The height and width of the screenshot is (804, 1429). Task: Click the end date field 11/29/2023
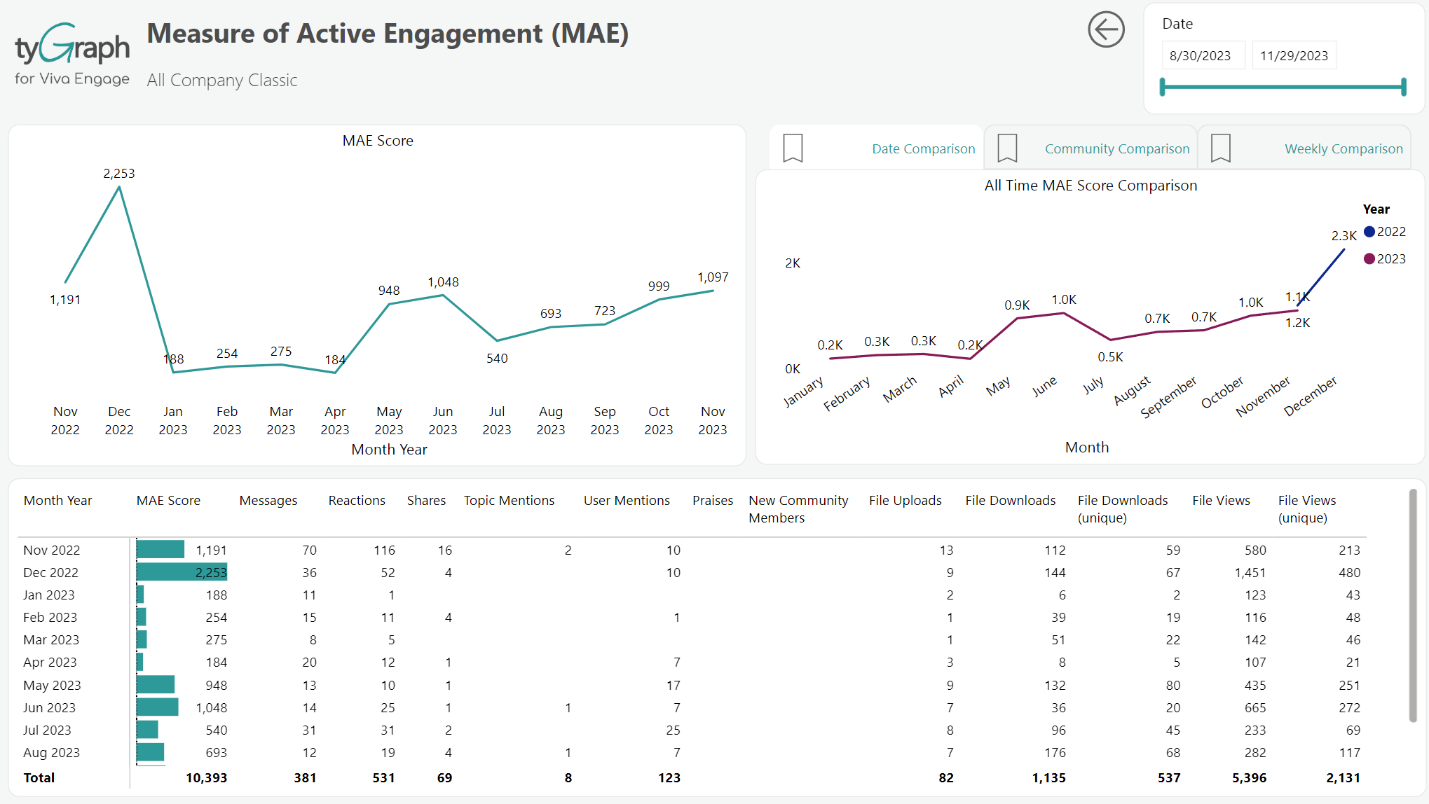(x=1294, y=56)
